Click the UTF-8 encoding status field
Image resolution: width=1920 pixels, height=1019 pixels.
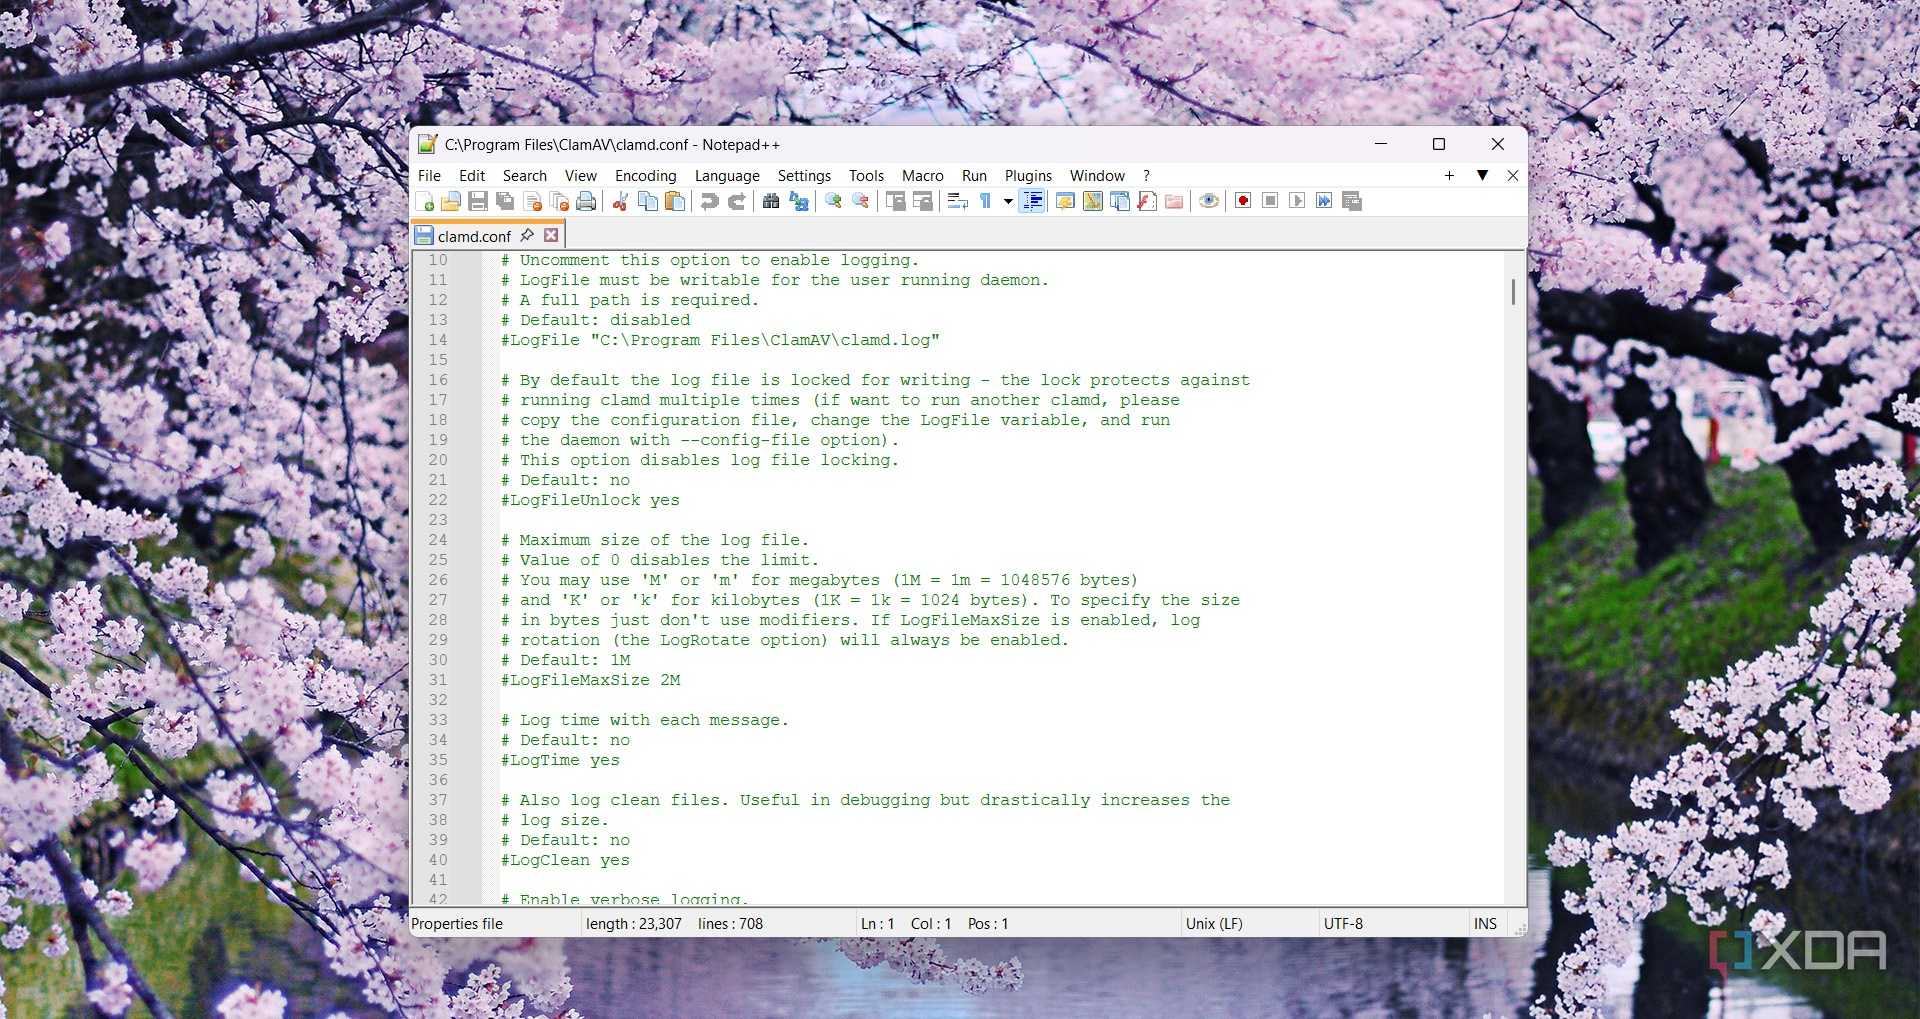(1392, 924)
